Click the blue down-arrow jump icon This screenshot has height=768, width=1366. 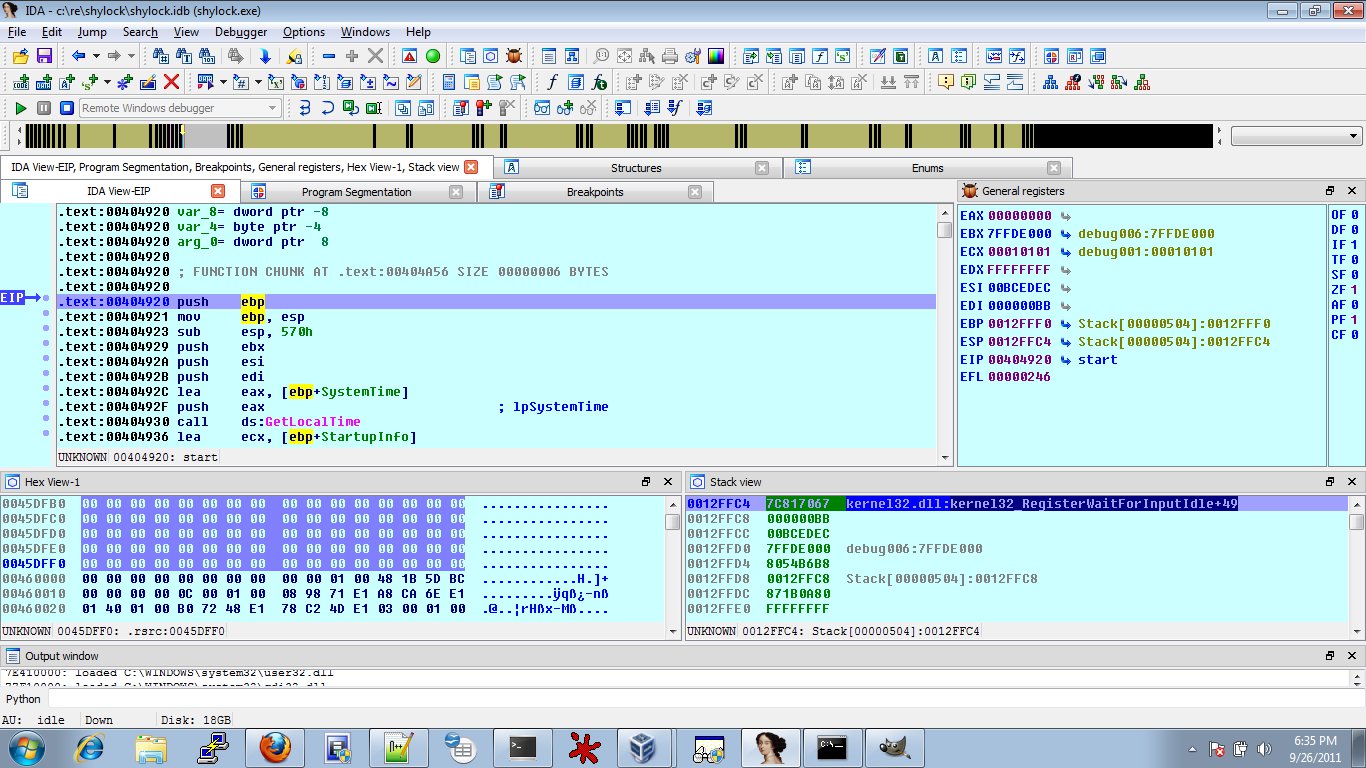point(265,56)
